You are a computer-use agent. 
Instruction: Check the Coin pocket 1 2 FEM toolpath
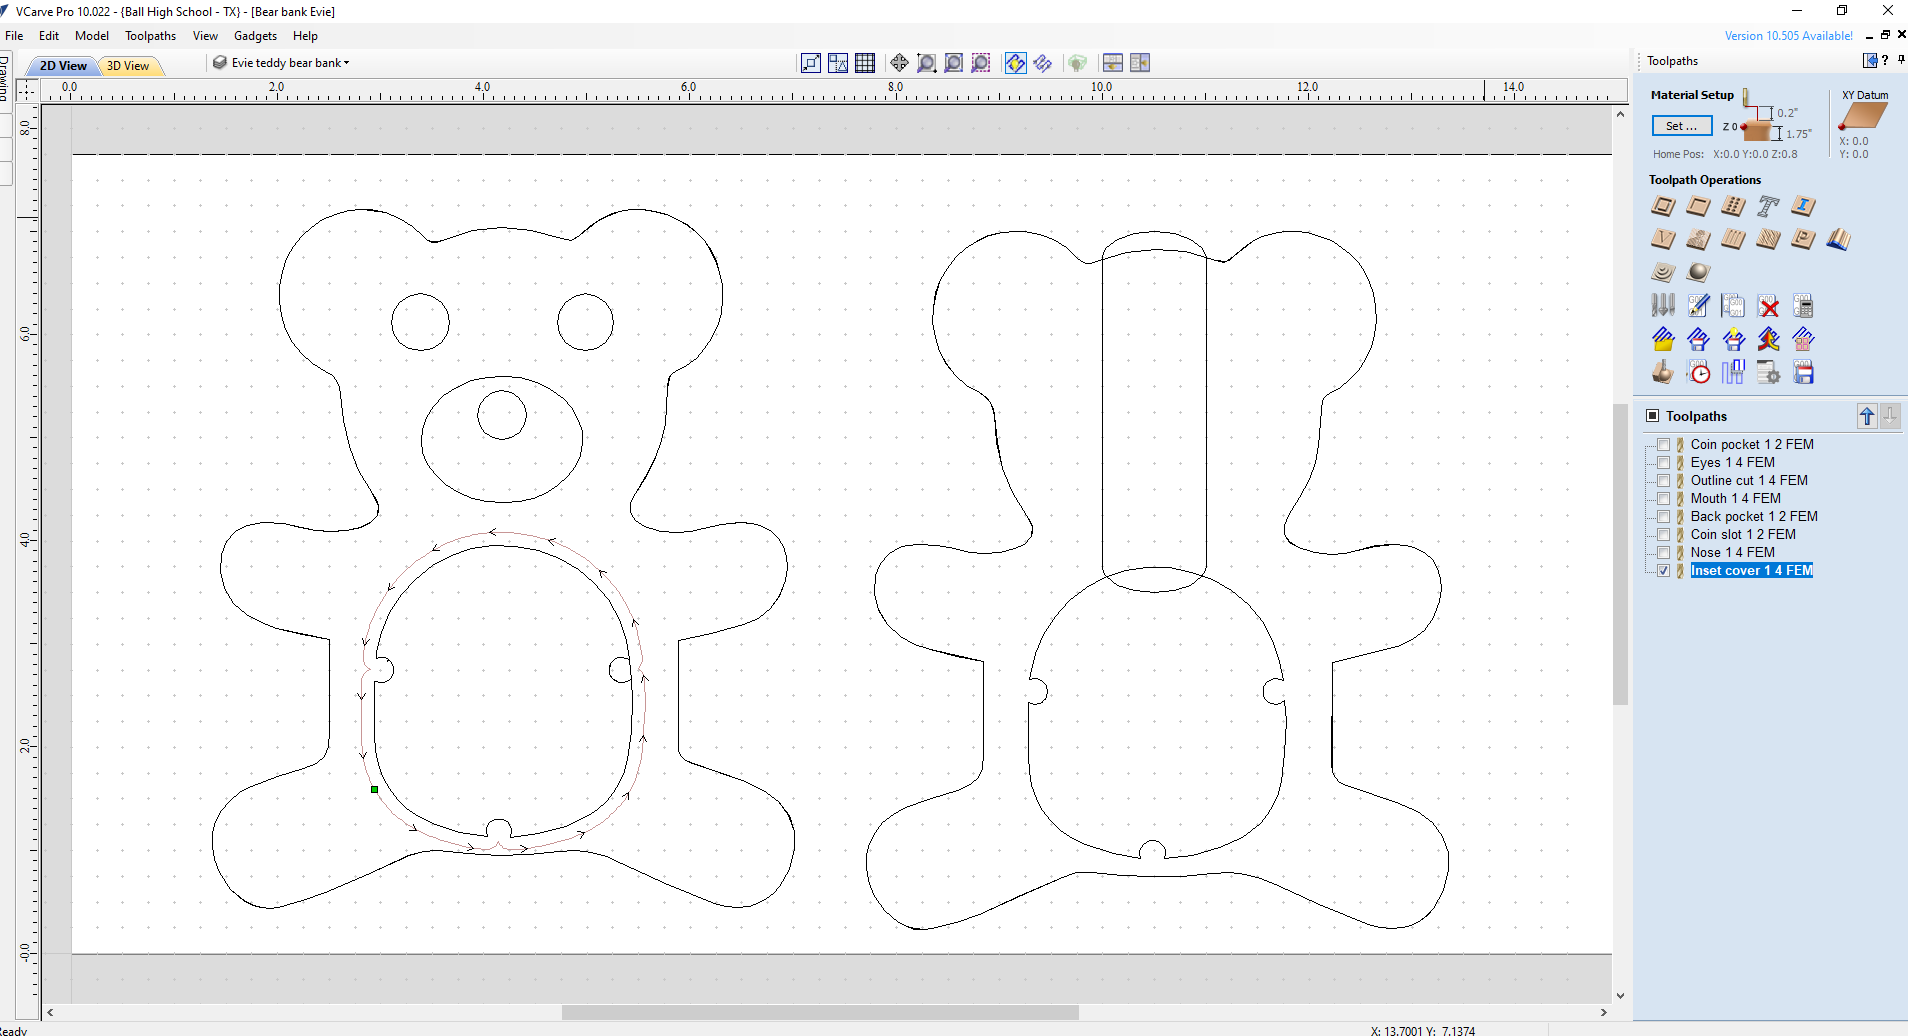1664,444
